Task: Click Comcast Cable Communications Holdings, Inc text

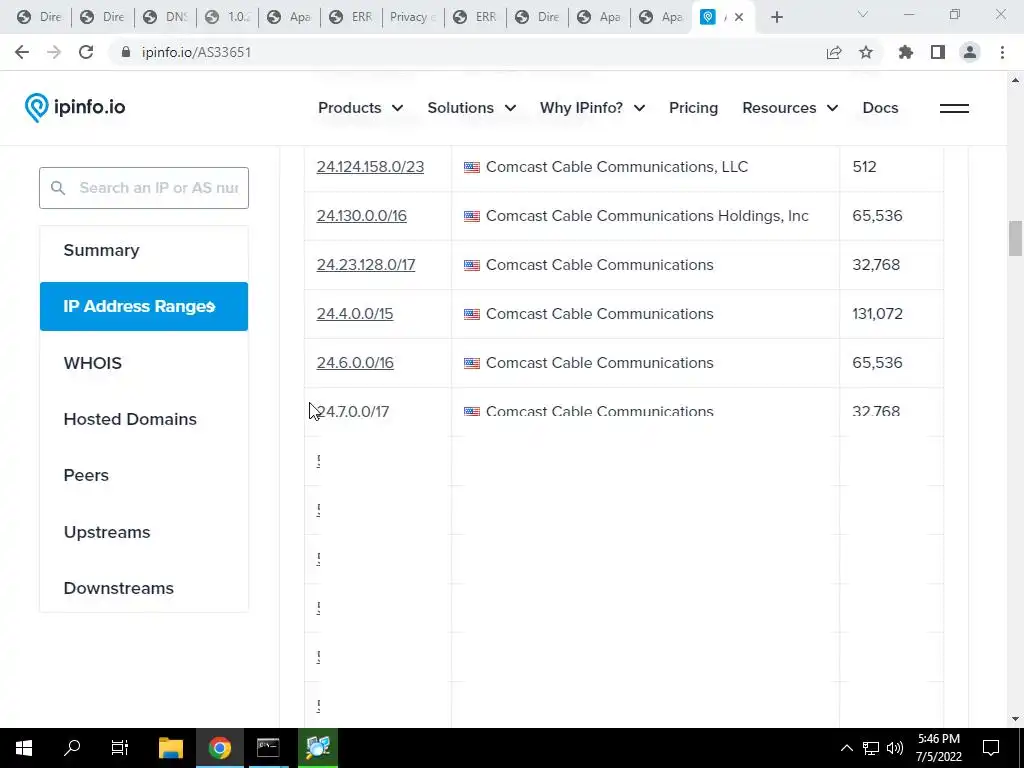Action: pyautogui.click(x=647, y=216)
